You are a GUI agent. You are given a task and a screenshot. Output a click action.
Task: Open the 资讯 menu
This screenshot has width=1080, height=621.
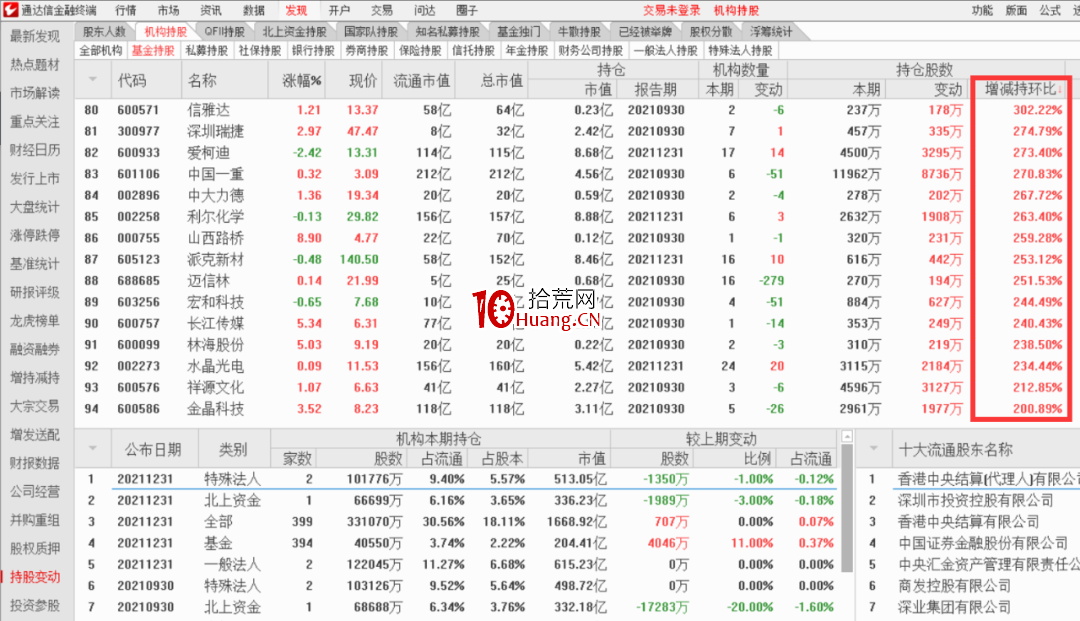211,10
